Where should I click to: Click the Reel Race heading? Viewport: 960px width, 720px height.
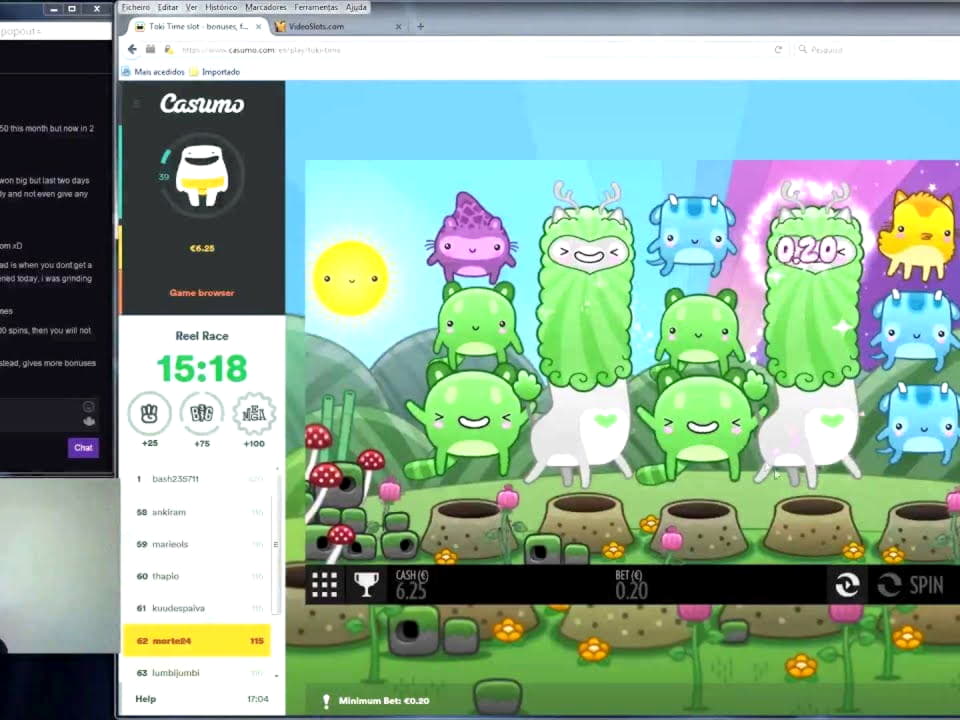coord(202,336)
